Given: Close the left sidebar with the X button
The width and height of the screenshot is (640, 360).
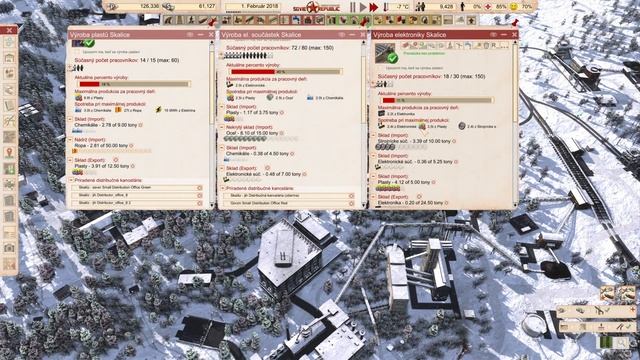Looking at the screenshot, I should [9, 30].
